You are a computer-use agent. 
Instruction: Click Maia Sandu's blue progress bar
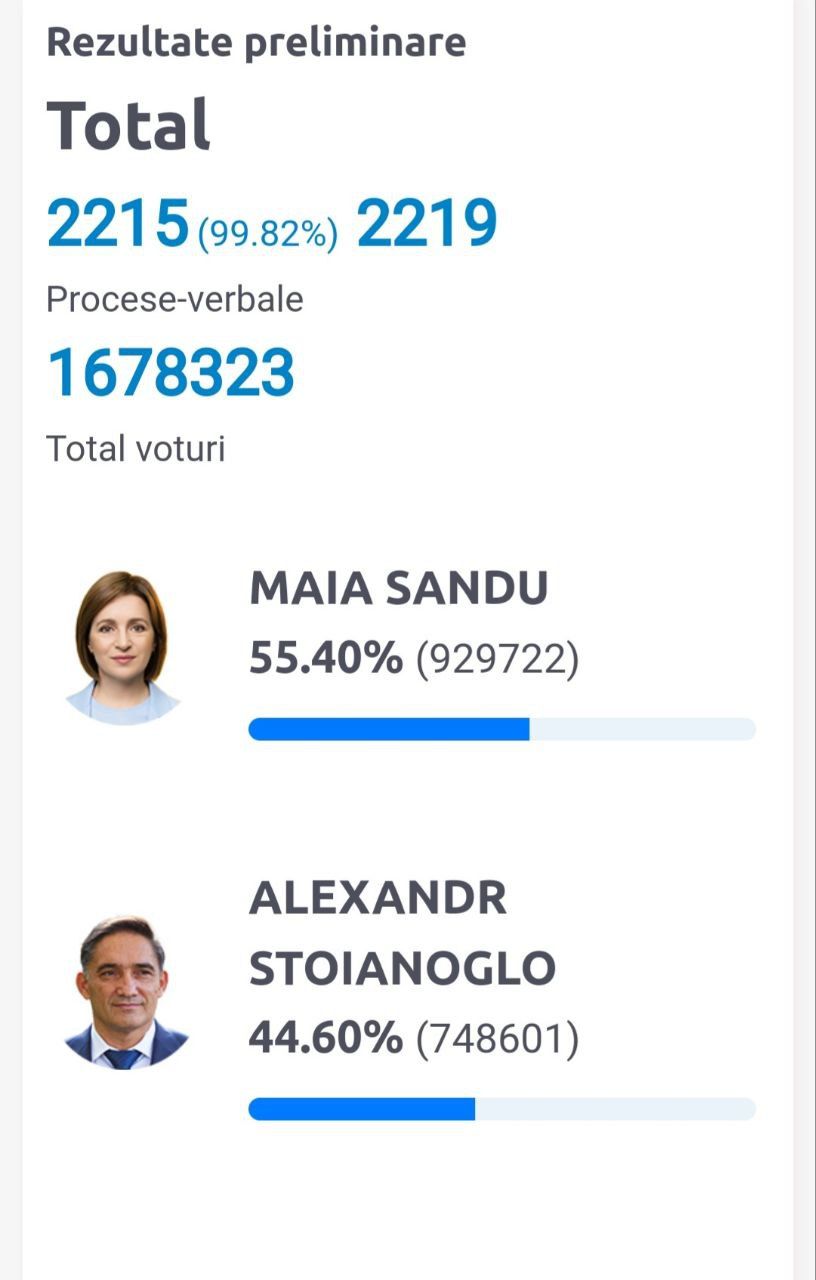pyautogui.click(x=389, y=729)
